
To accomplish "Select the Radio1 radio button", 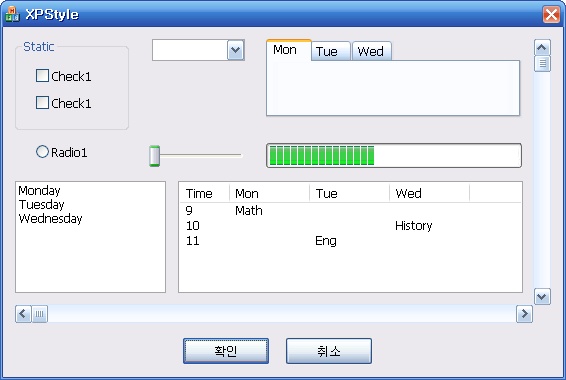I will 42,152.
